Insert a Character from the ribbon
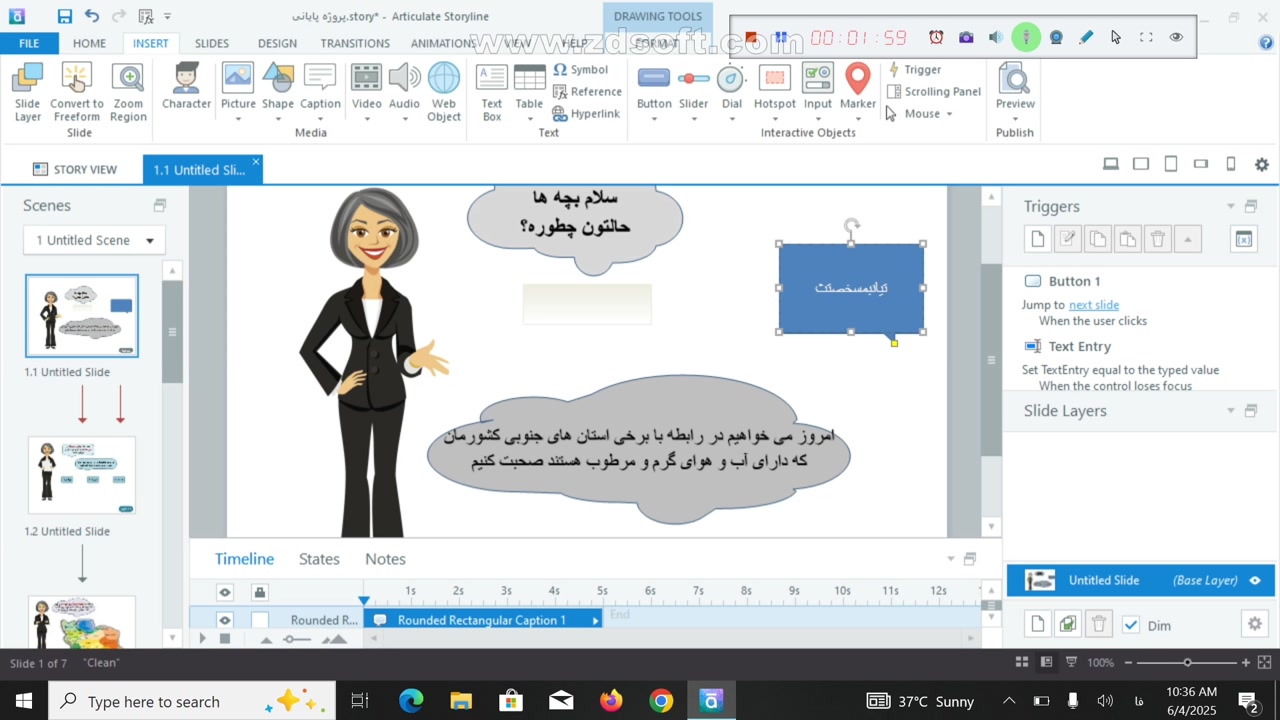This screenshot has height=720, width=1280. pyautogui.click(x=186, y=88)
